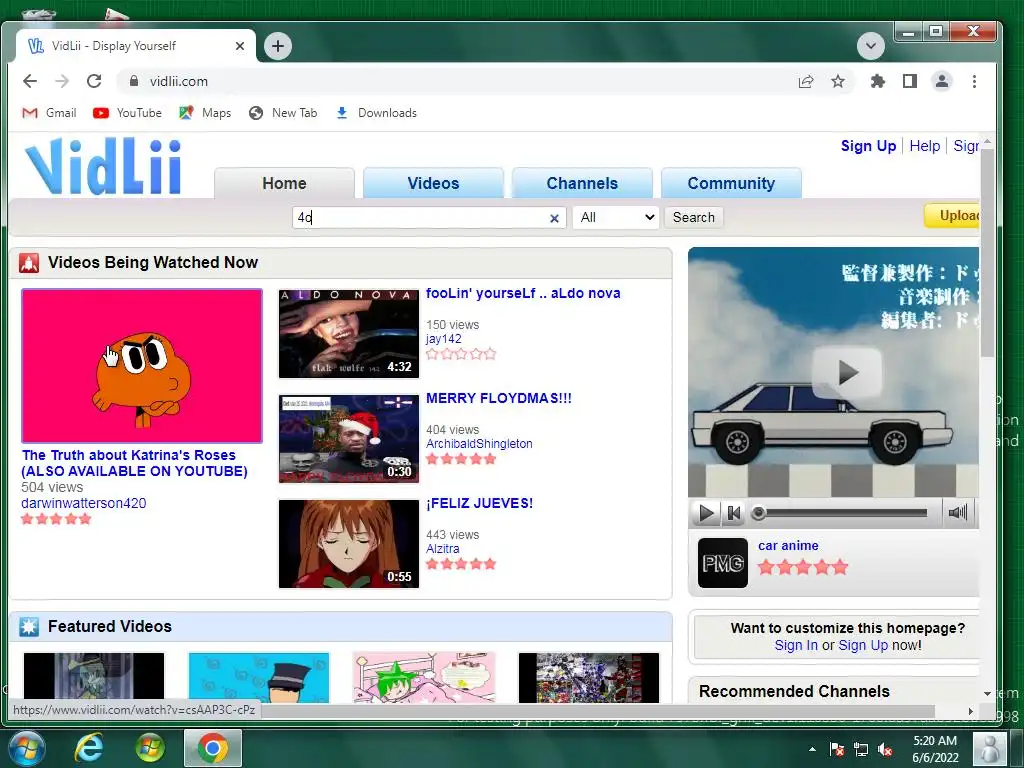Open fooLin' yourseLf aLdo nova title

522,293
